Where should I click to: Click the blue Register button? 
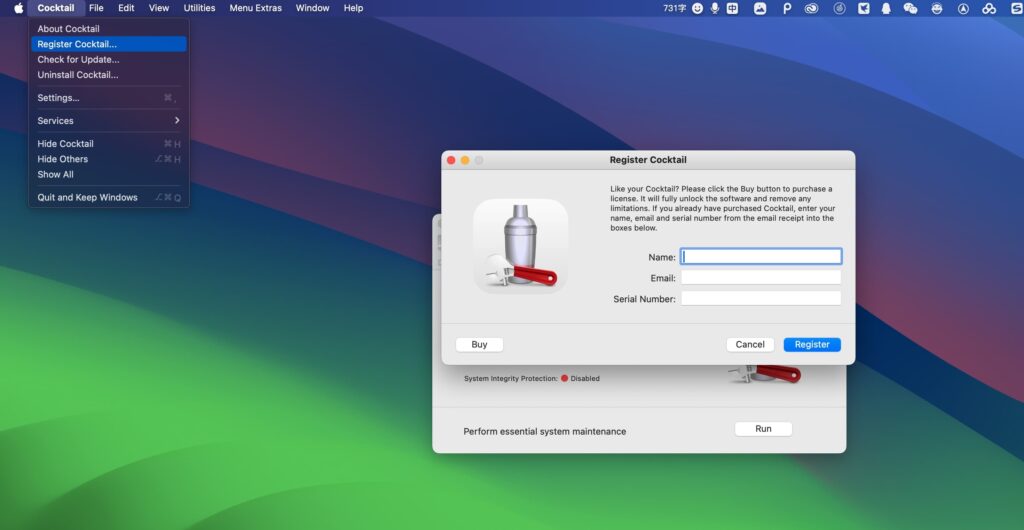pyautogui.click(x=812, y=345)
